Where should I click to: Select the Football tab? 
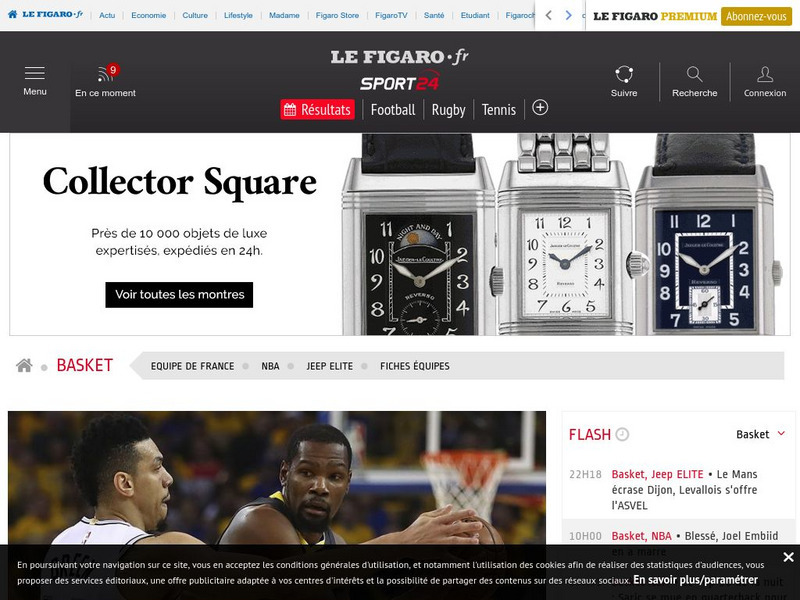point(392,110)
